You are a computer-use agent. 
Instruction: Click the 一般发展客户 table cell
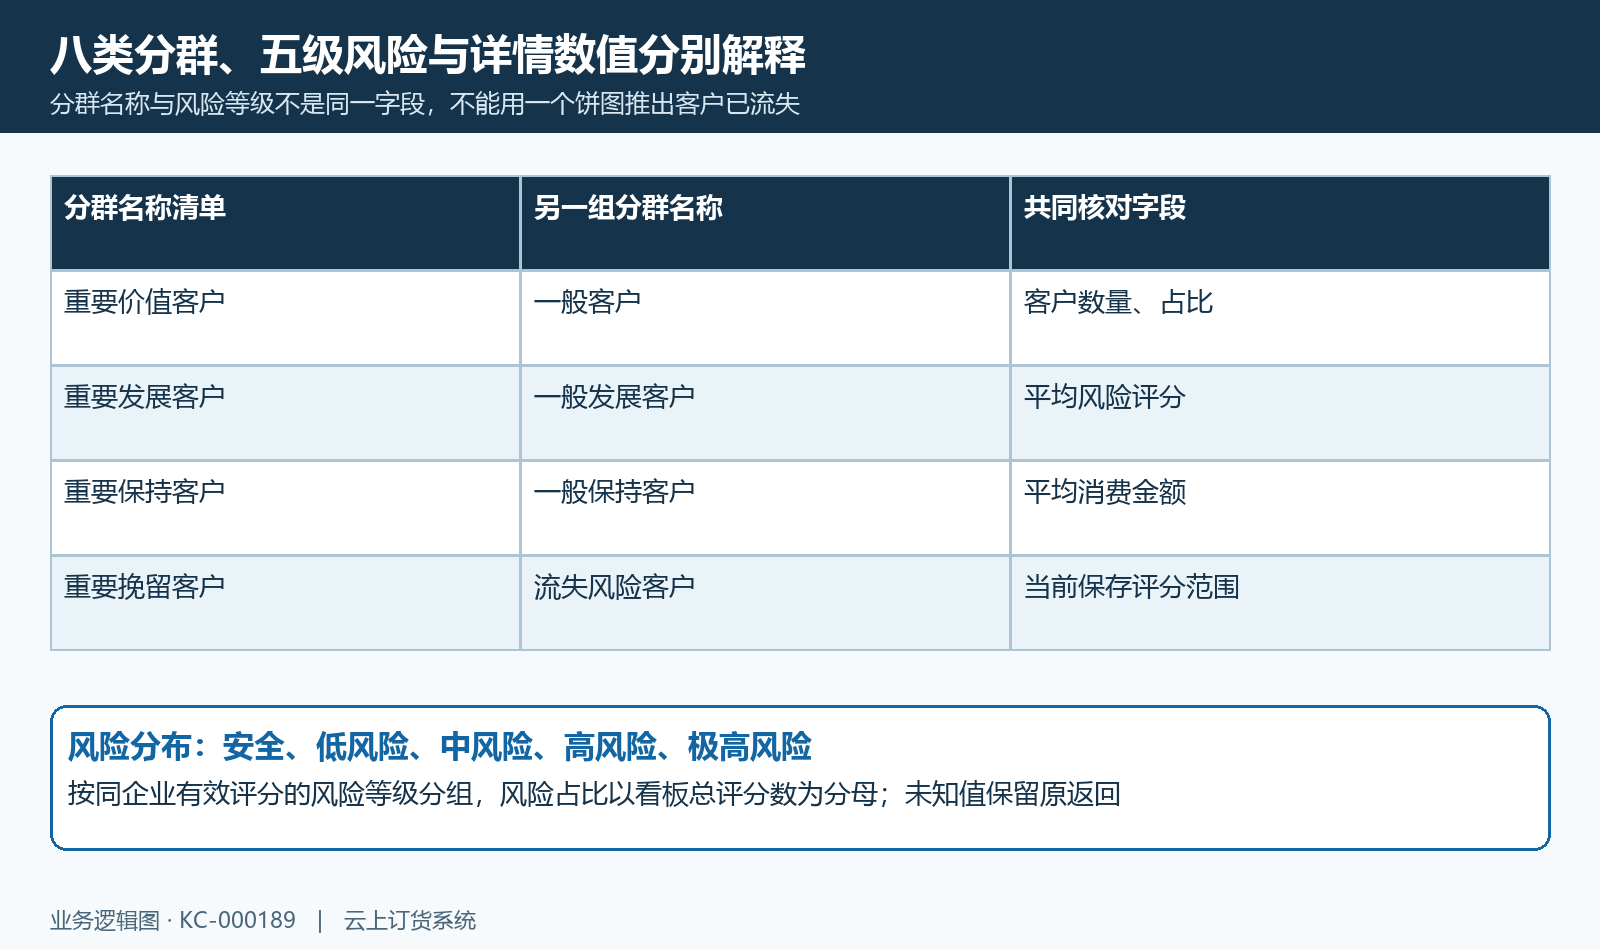(765, 413)
